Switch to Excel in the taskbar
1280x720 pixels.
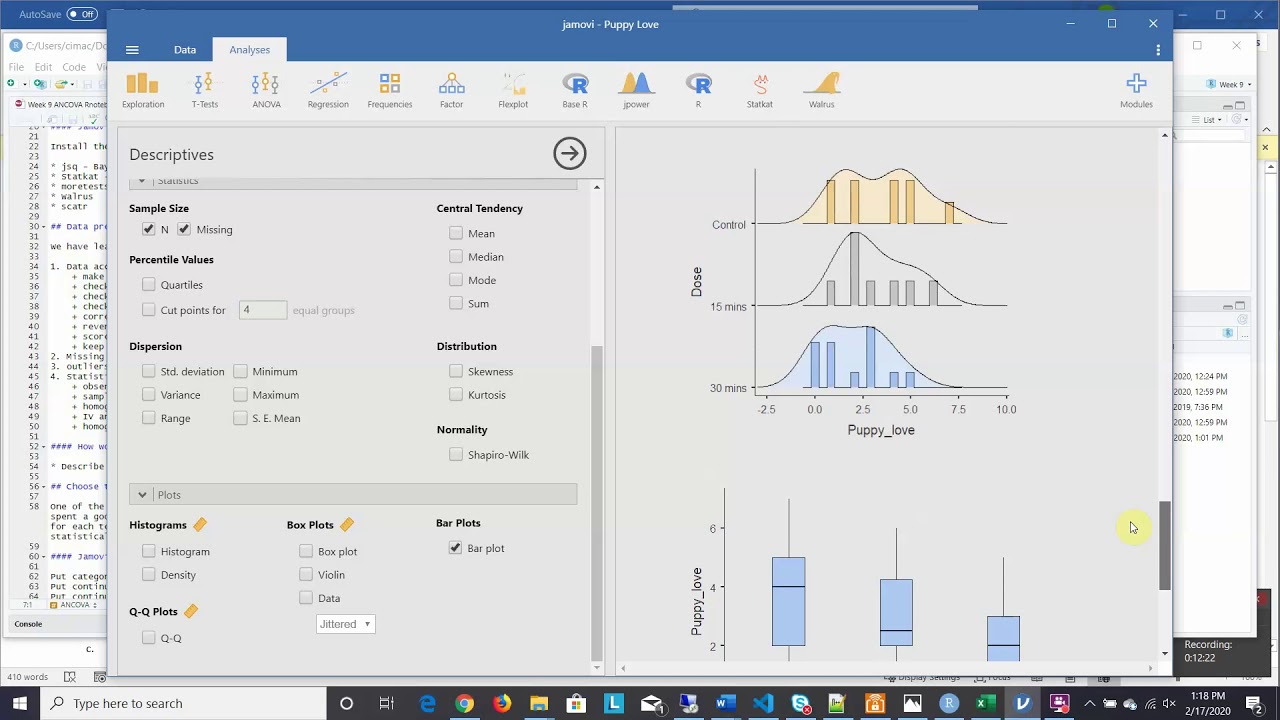pos(986,703)
